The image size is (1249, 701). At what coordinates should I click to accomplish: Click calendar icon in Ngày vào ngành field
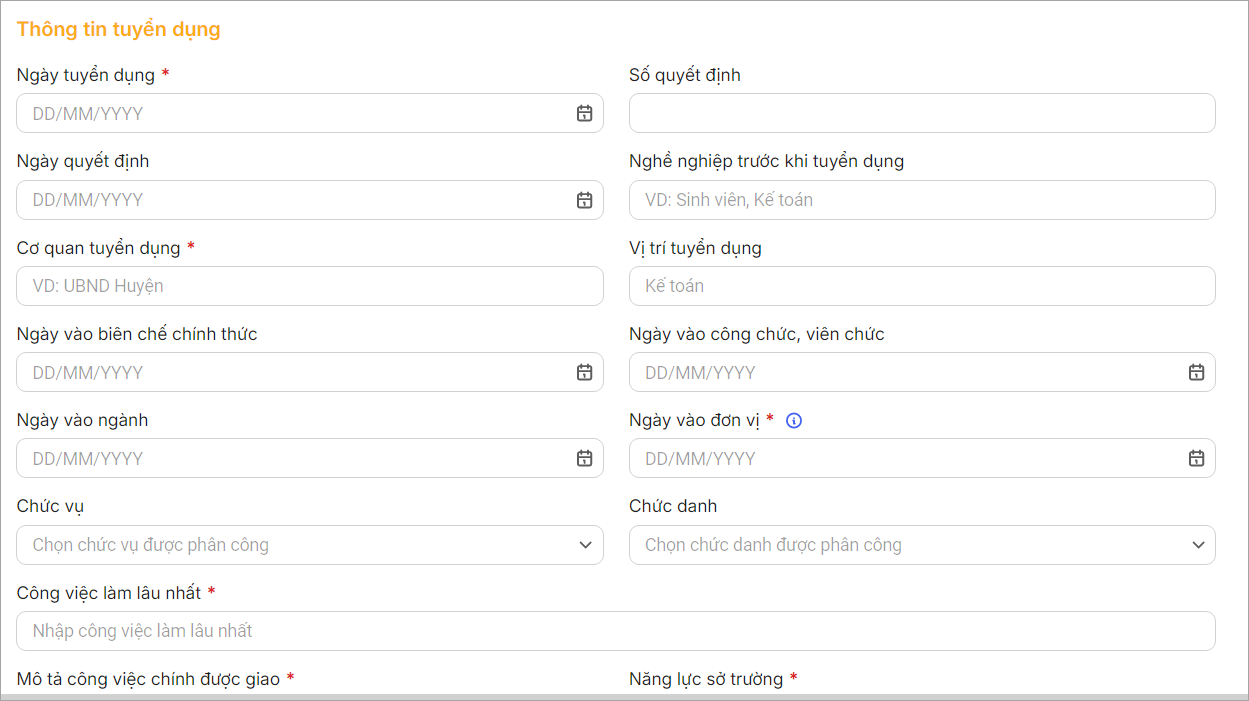pyautogui.click(x=584, y=458)
